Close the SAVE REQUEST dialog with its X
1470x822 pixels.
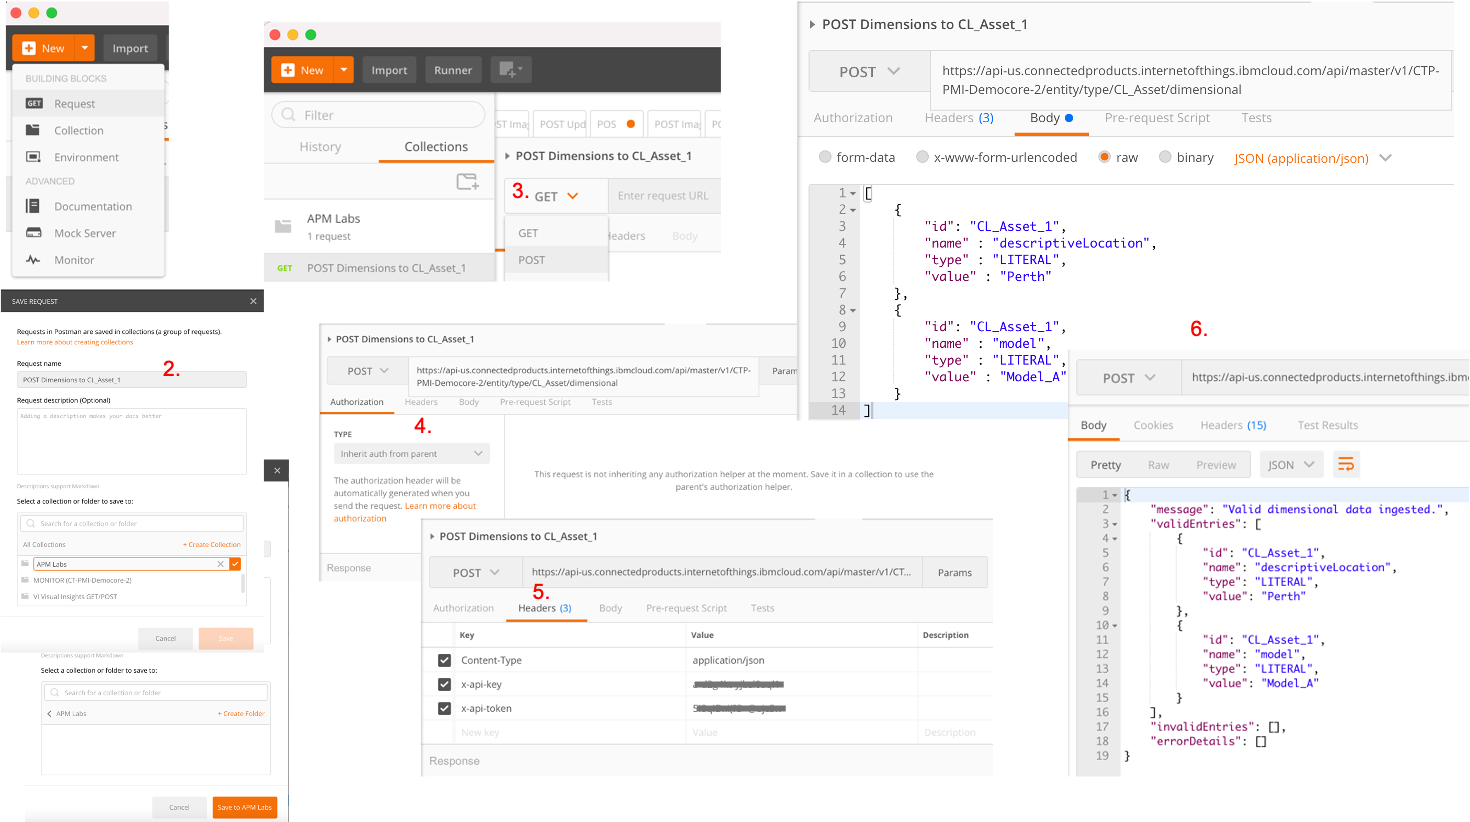tap(253, 301)
